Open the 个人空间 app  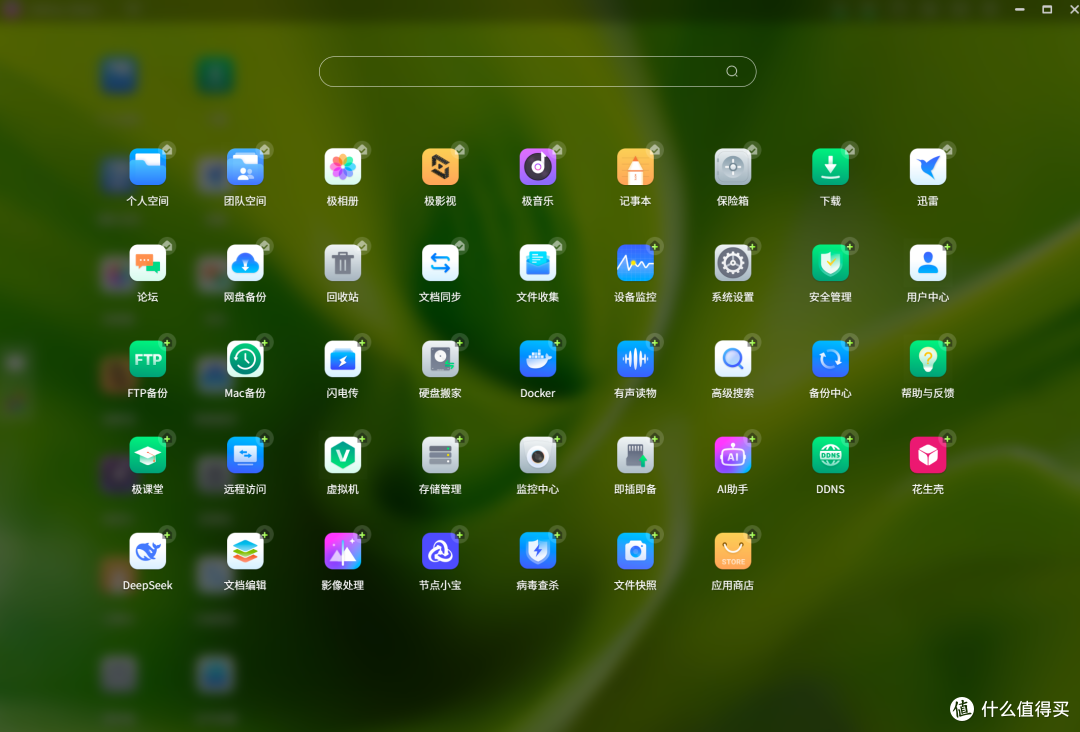(x=147, y=167)
